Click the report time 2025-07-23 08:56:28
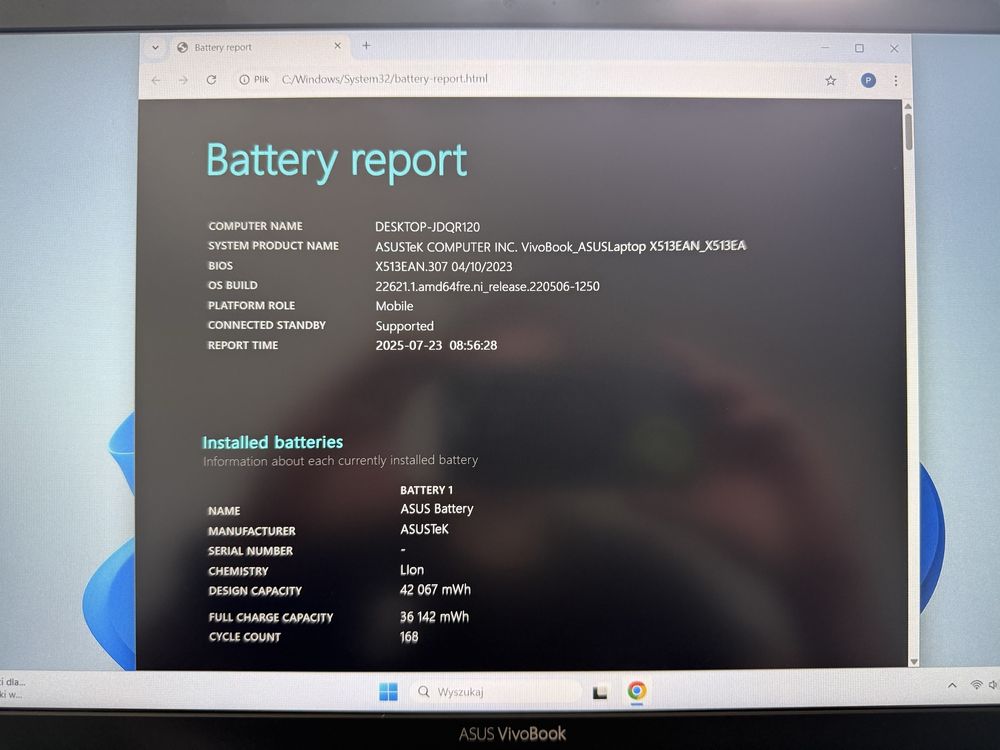1000x750 pixels. 436,345
